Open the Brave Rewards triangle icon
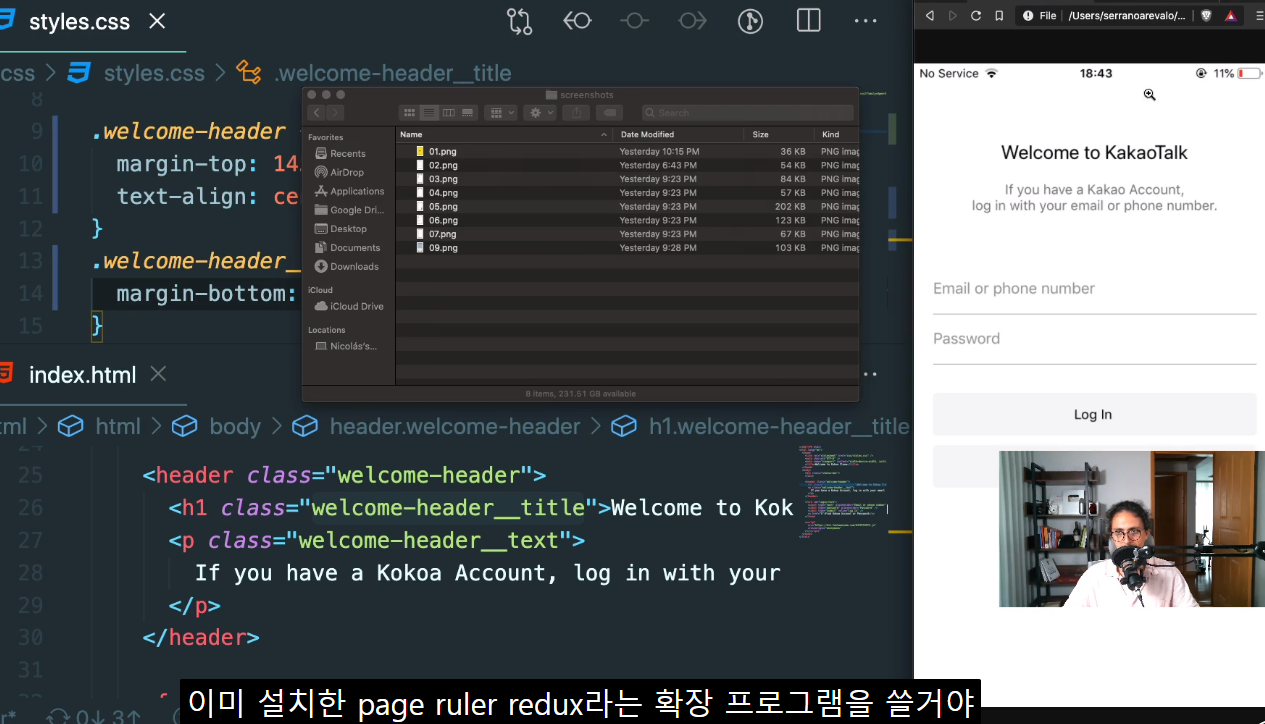The height and width of the screenshot is (724, 1265). [x=1231, y=15]
